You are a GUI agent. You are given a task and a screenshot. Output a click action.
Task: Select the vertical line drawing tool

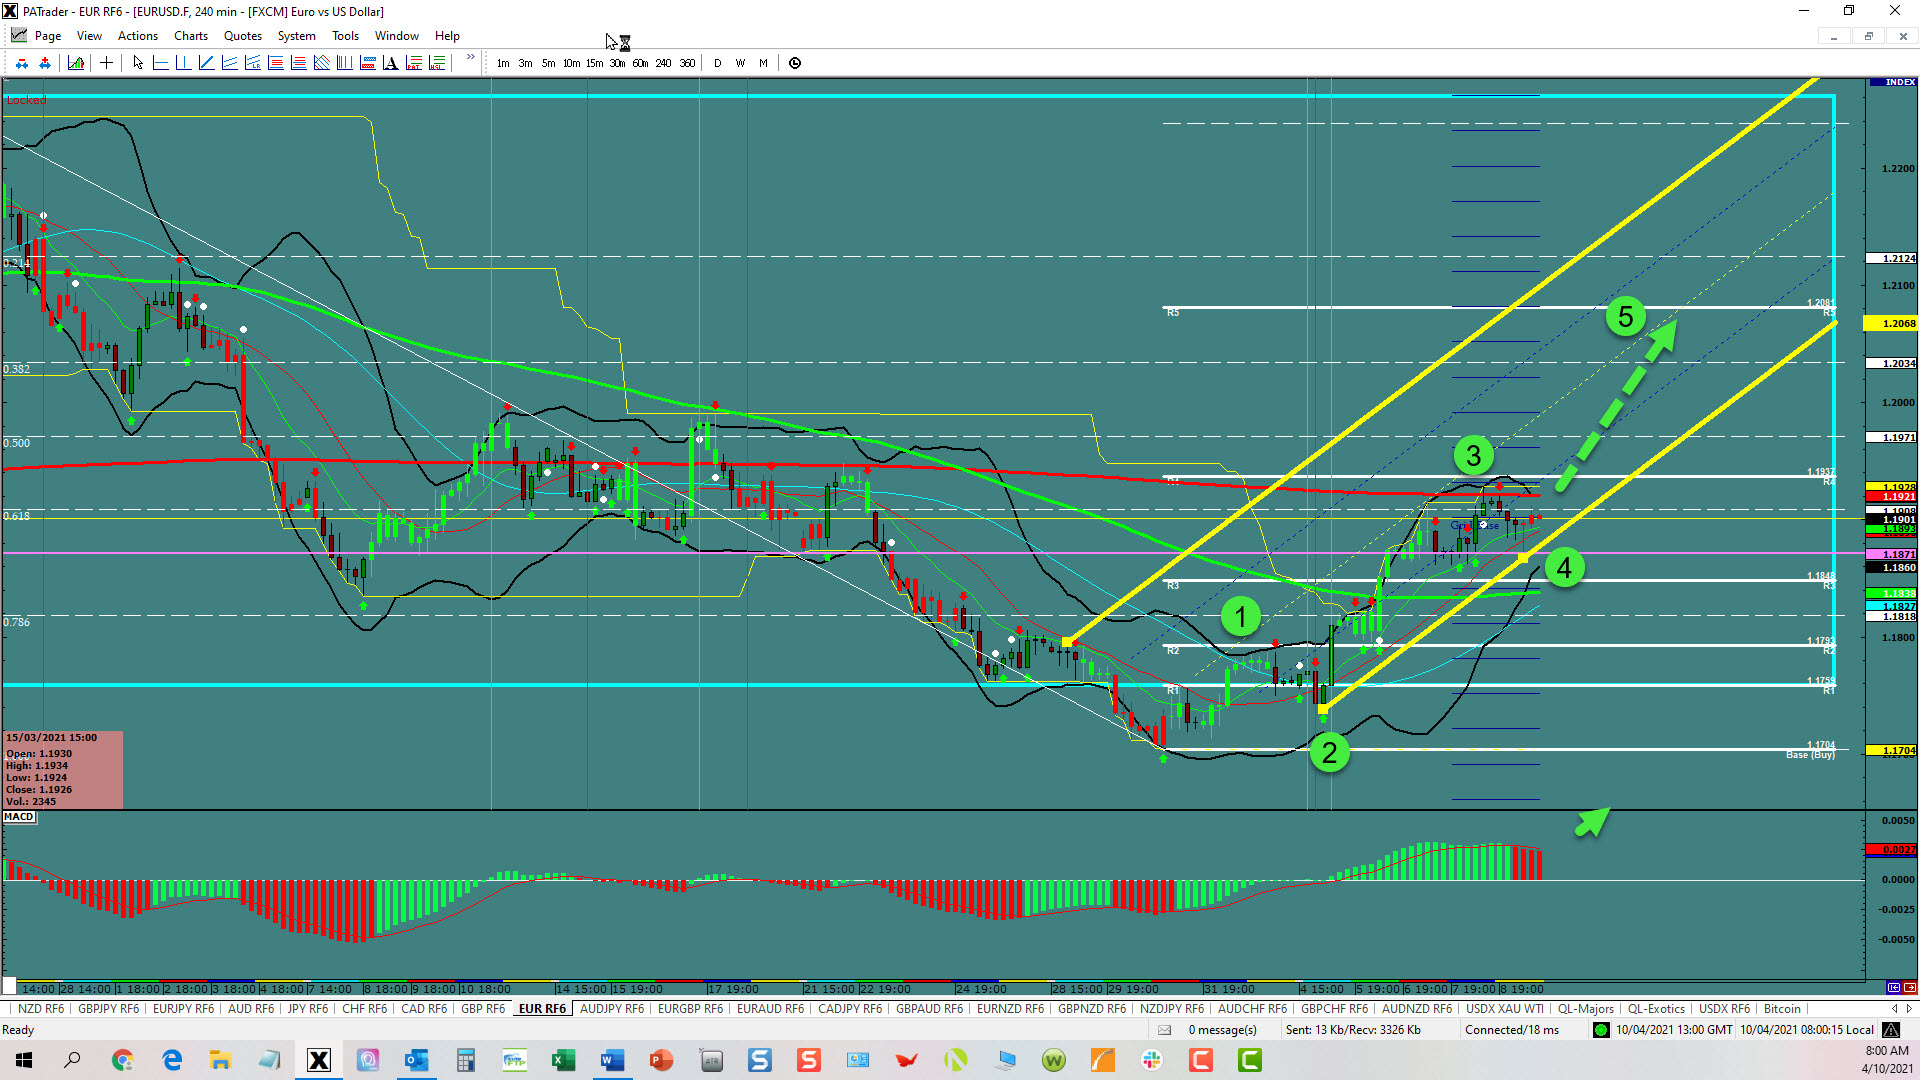(183, 63)
